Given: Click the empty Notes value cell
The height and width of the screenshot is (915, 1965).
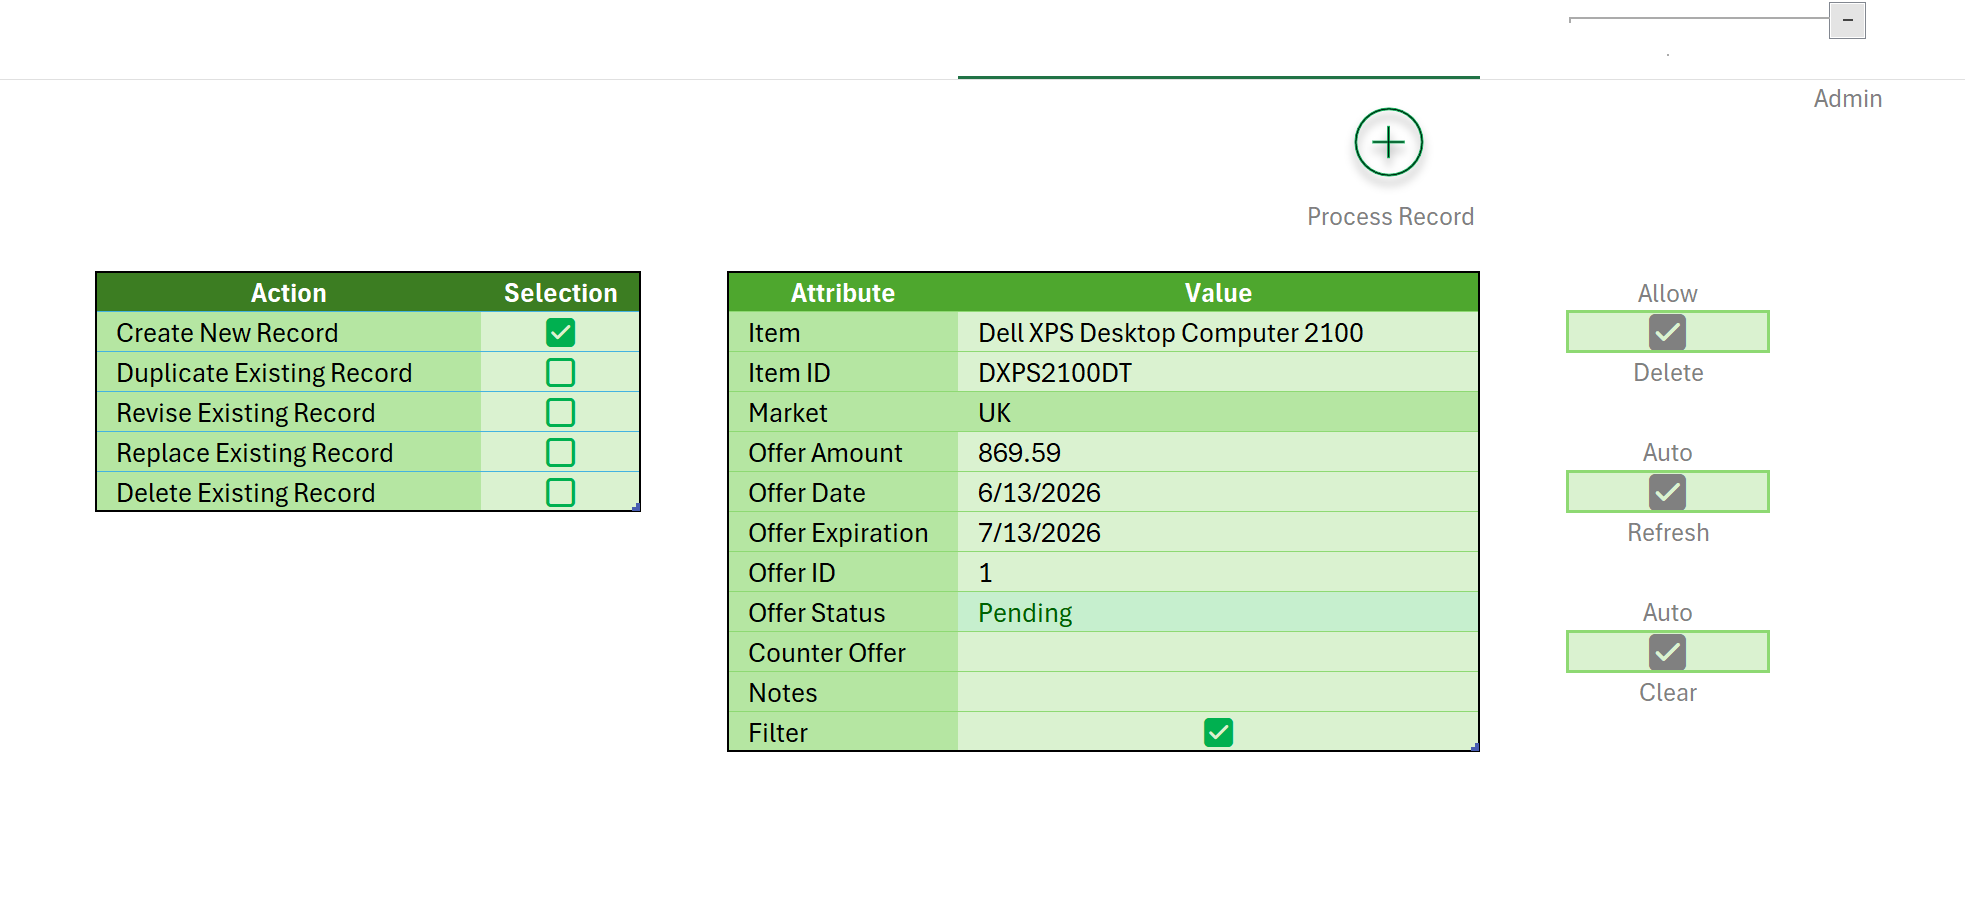Looking at the screenshot, I should click(1217, 692).
